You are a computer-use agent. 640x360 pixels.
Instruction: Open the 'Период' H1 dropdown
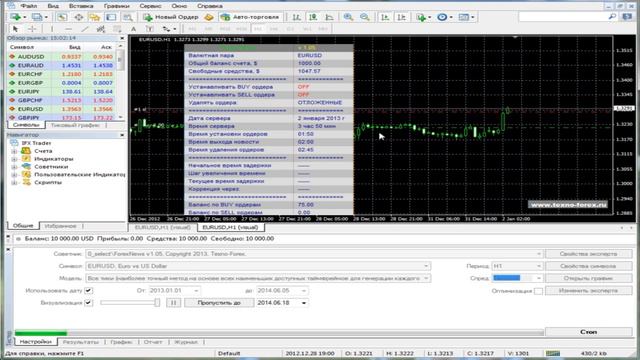(x=538, y=266)
